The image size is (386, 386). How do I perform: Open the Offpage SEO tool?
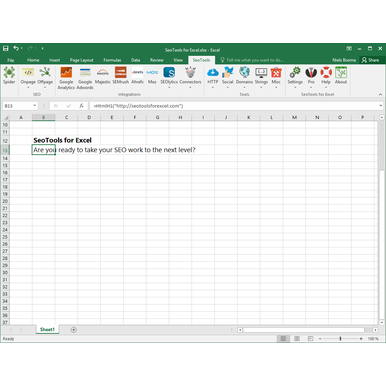pos(45,77)
